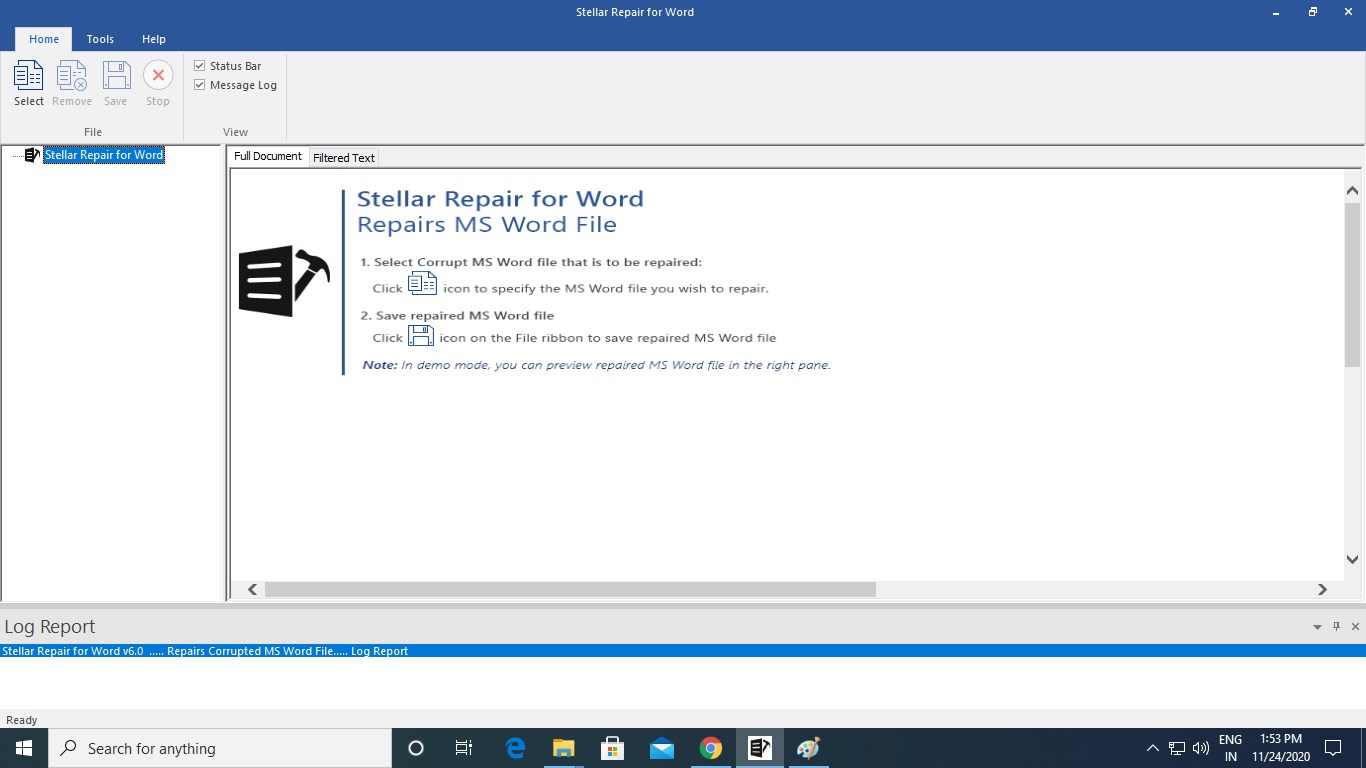Click the vertical scrollbar thumb
Image resolution: width=1366 pixels, height=768 pixels.
(x=1352, y=284)
